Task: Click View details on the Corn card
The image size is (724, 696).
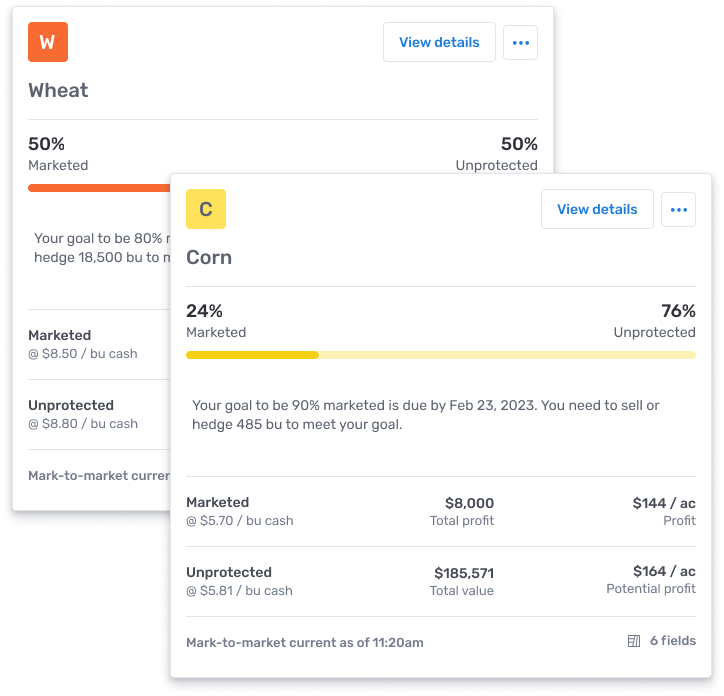Action: [597, 209]
